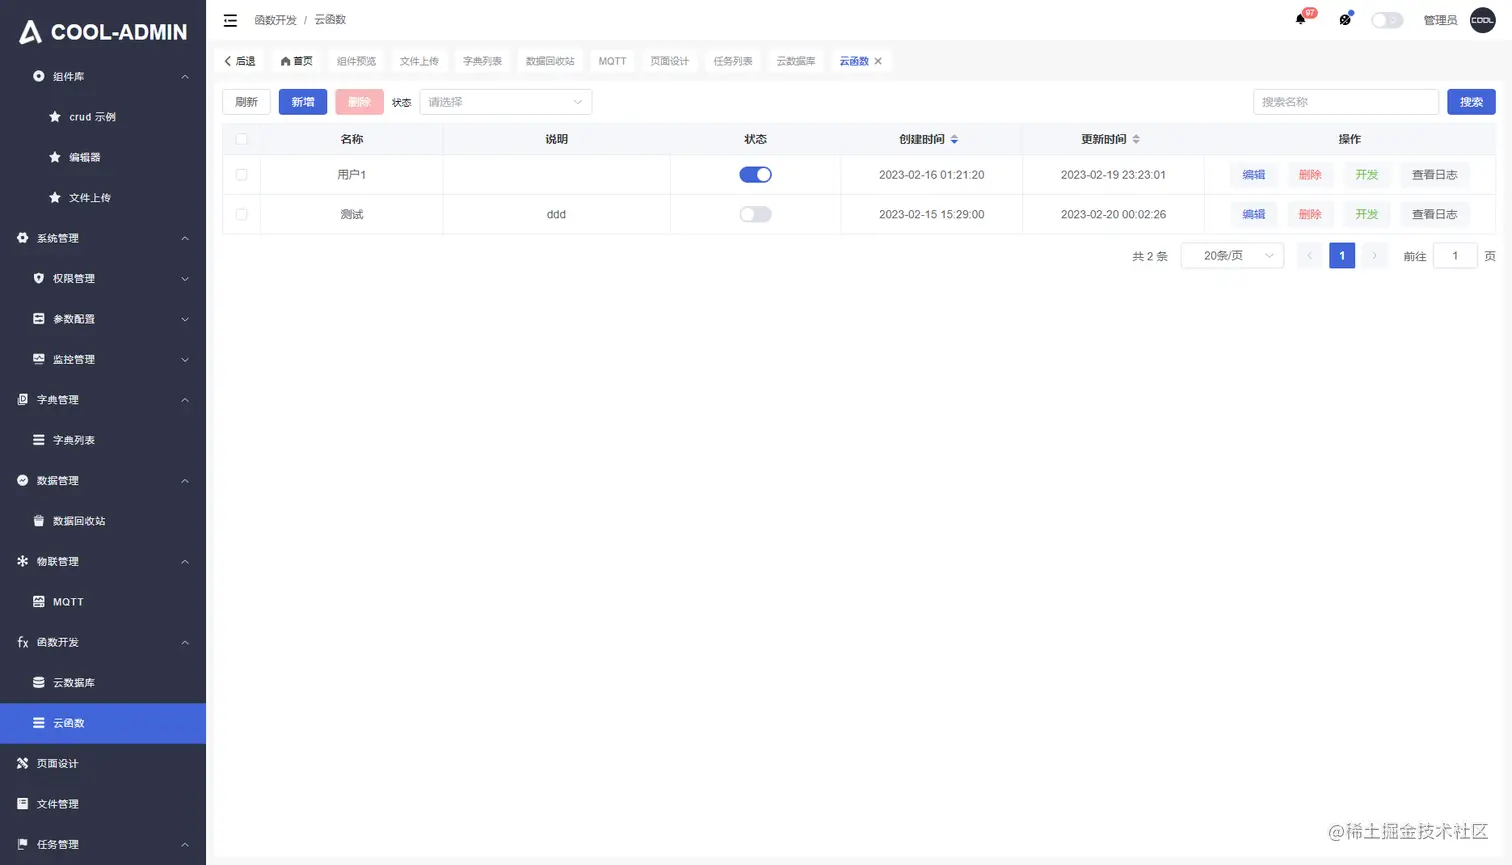Image resolution: width=1512 pixels, height=865 pixels.
Task: Click the star icon beside 文件上传 in sidebar
Action: [55, 198]
